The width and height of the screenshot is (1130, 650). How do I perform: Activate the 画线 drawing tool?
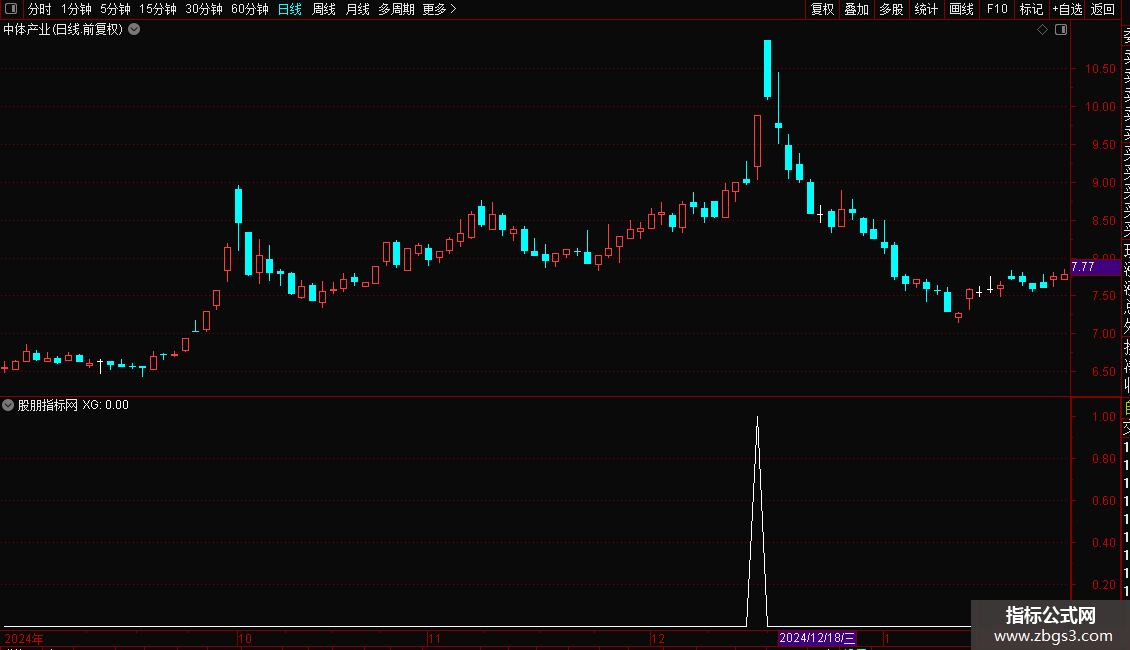[961, 9]
